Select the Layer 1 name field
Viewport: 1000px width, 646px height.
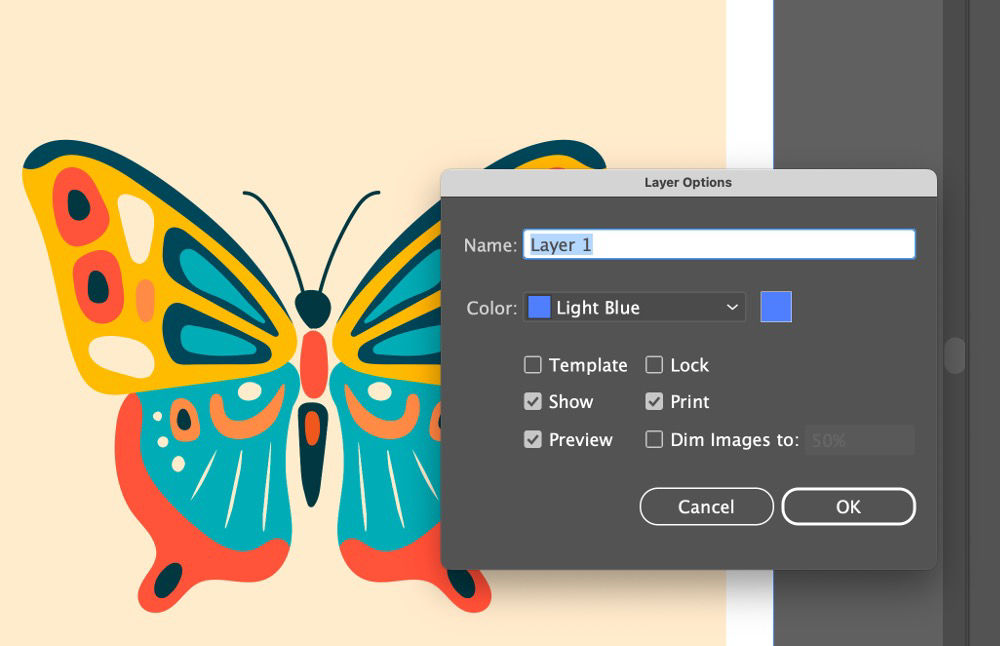pos(718,244)
